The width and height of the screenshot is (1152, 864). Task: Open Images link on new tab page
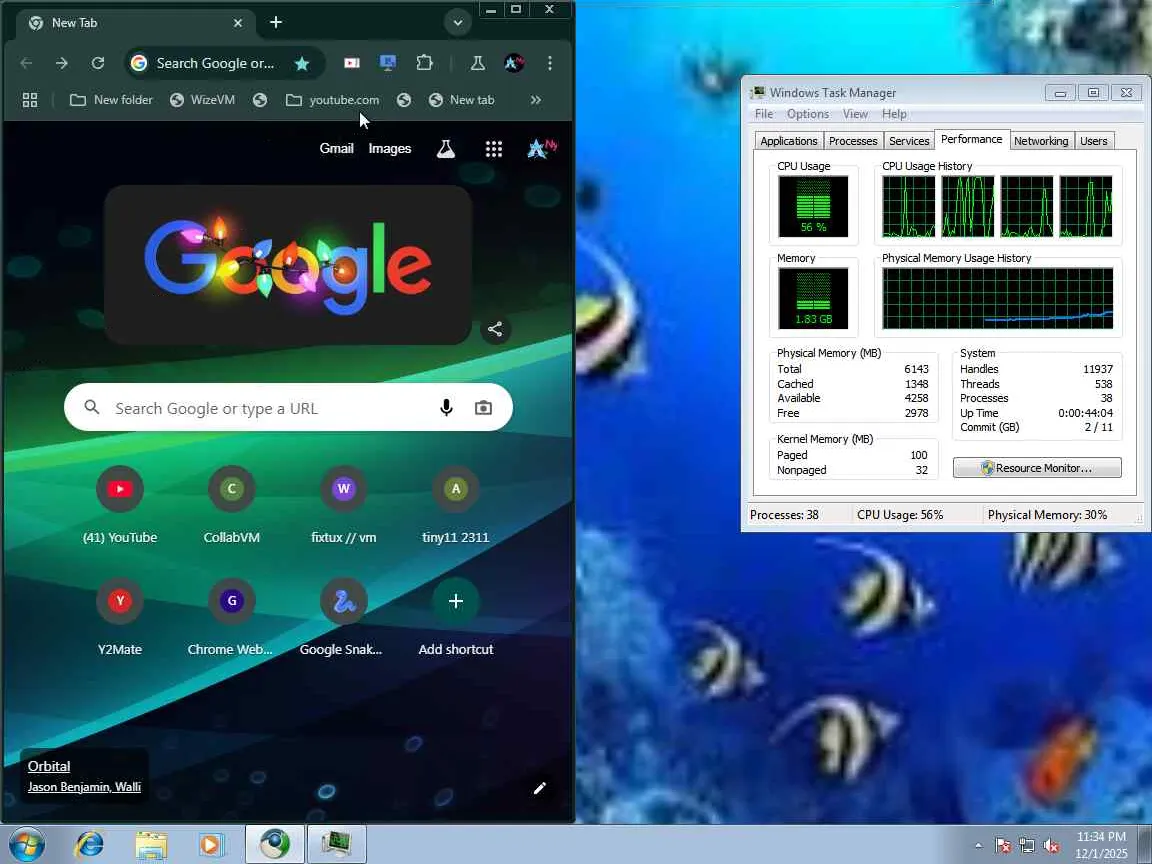pos(389,148)
